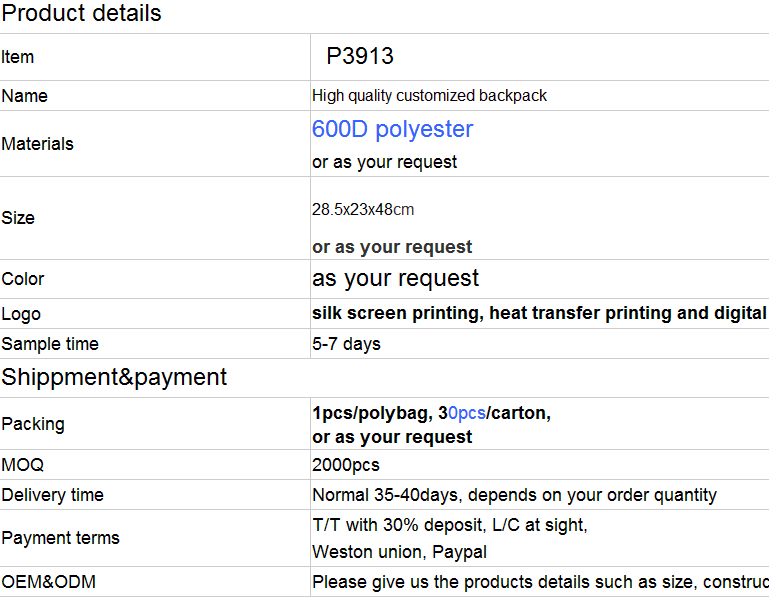The width and height of the screenshot is (776, 598).
Task: Click the Payment terms label
Action: tap(60, 538)
